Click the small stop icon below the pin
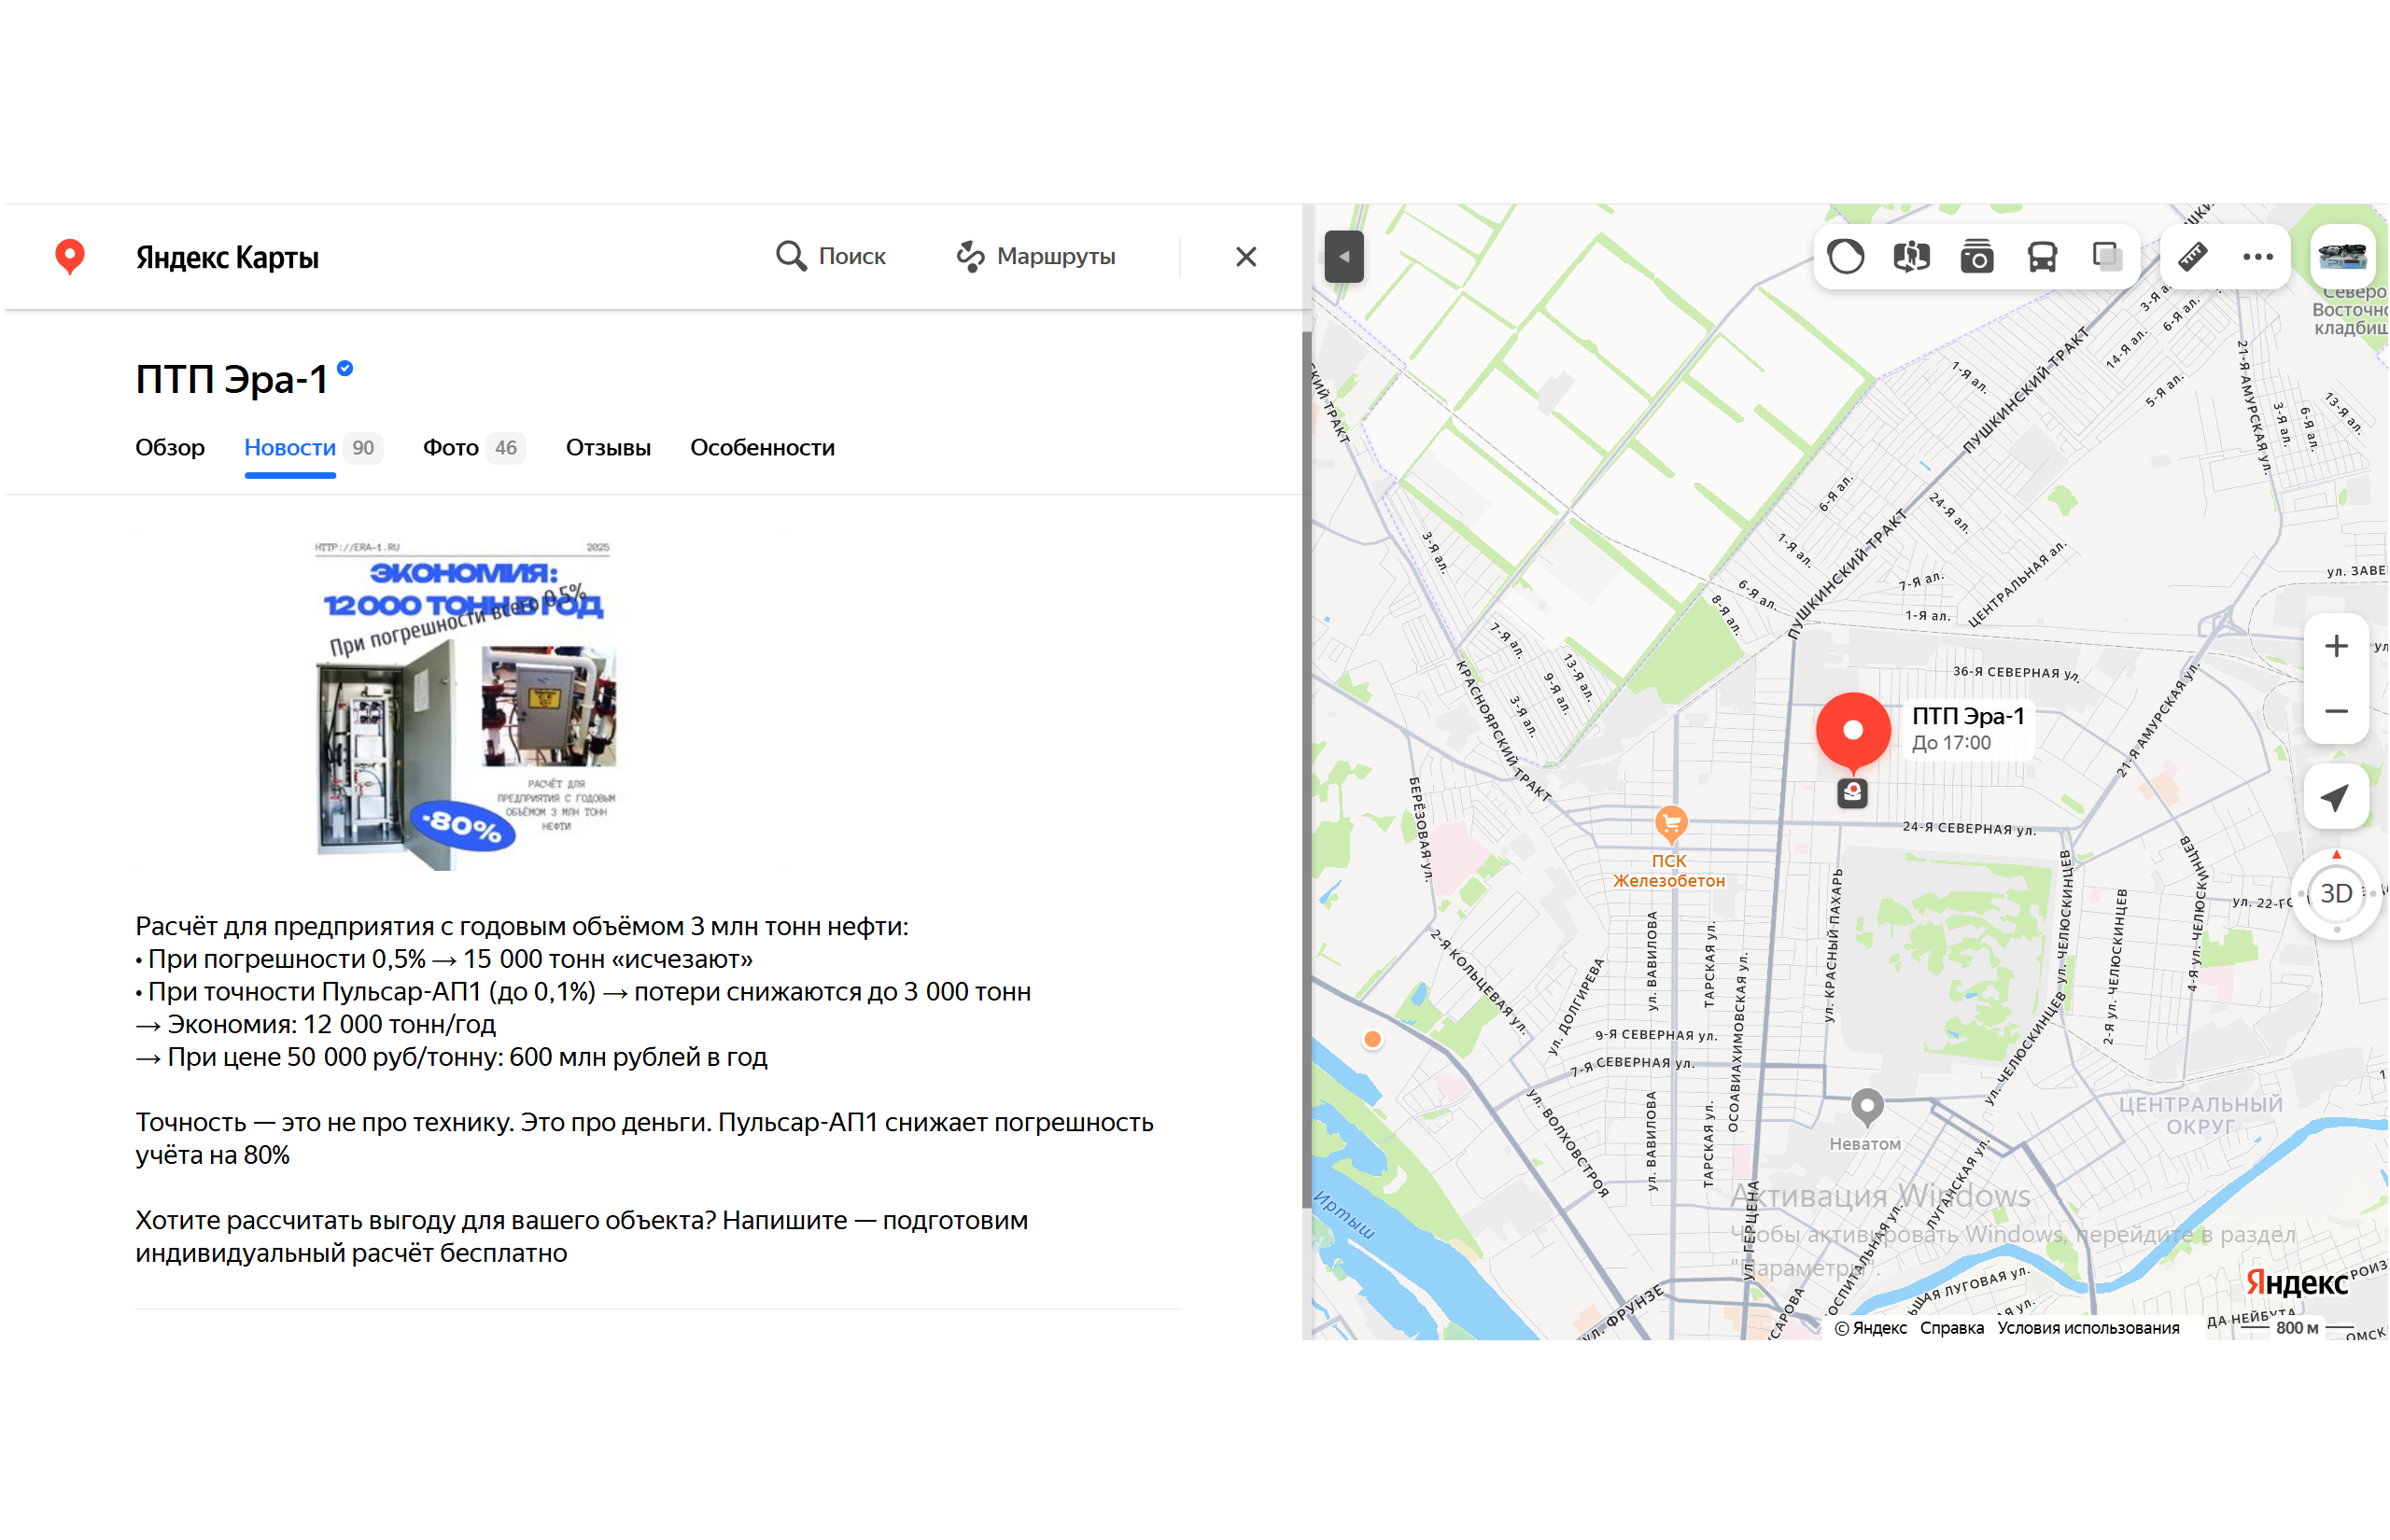Viewport: 2390px width, 1540px height. pyautogui.click(x=1852, y=793)
